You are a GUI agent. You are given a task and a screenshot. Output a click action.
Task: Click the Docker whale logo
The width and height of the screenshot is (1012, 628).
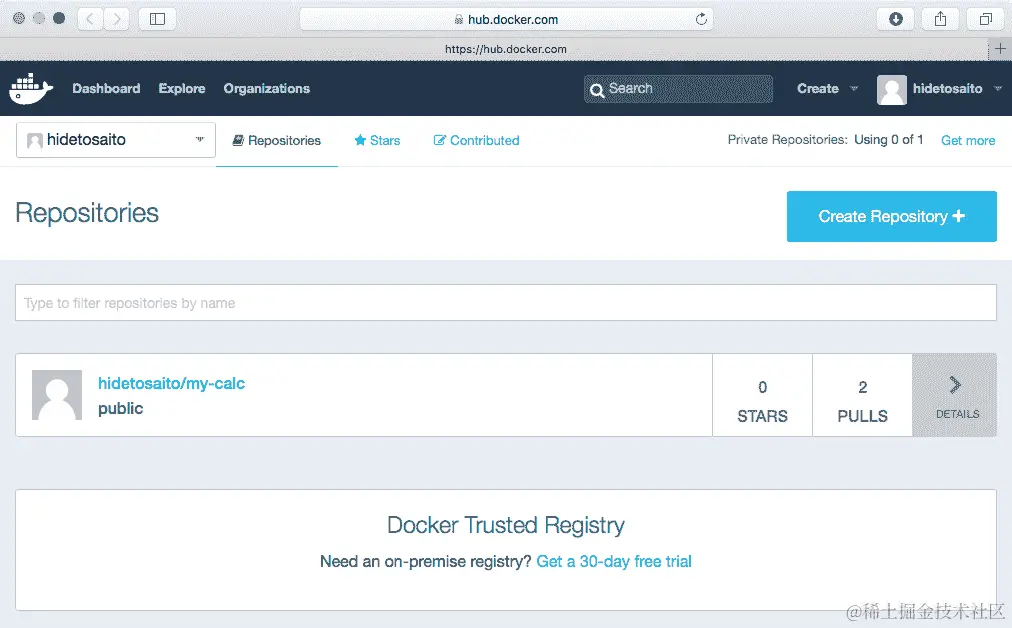[30, 89]
